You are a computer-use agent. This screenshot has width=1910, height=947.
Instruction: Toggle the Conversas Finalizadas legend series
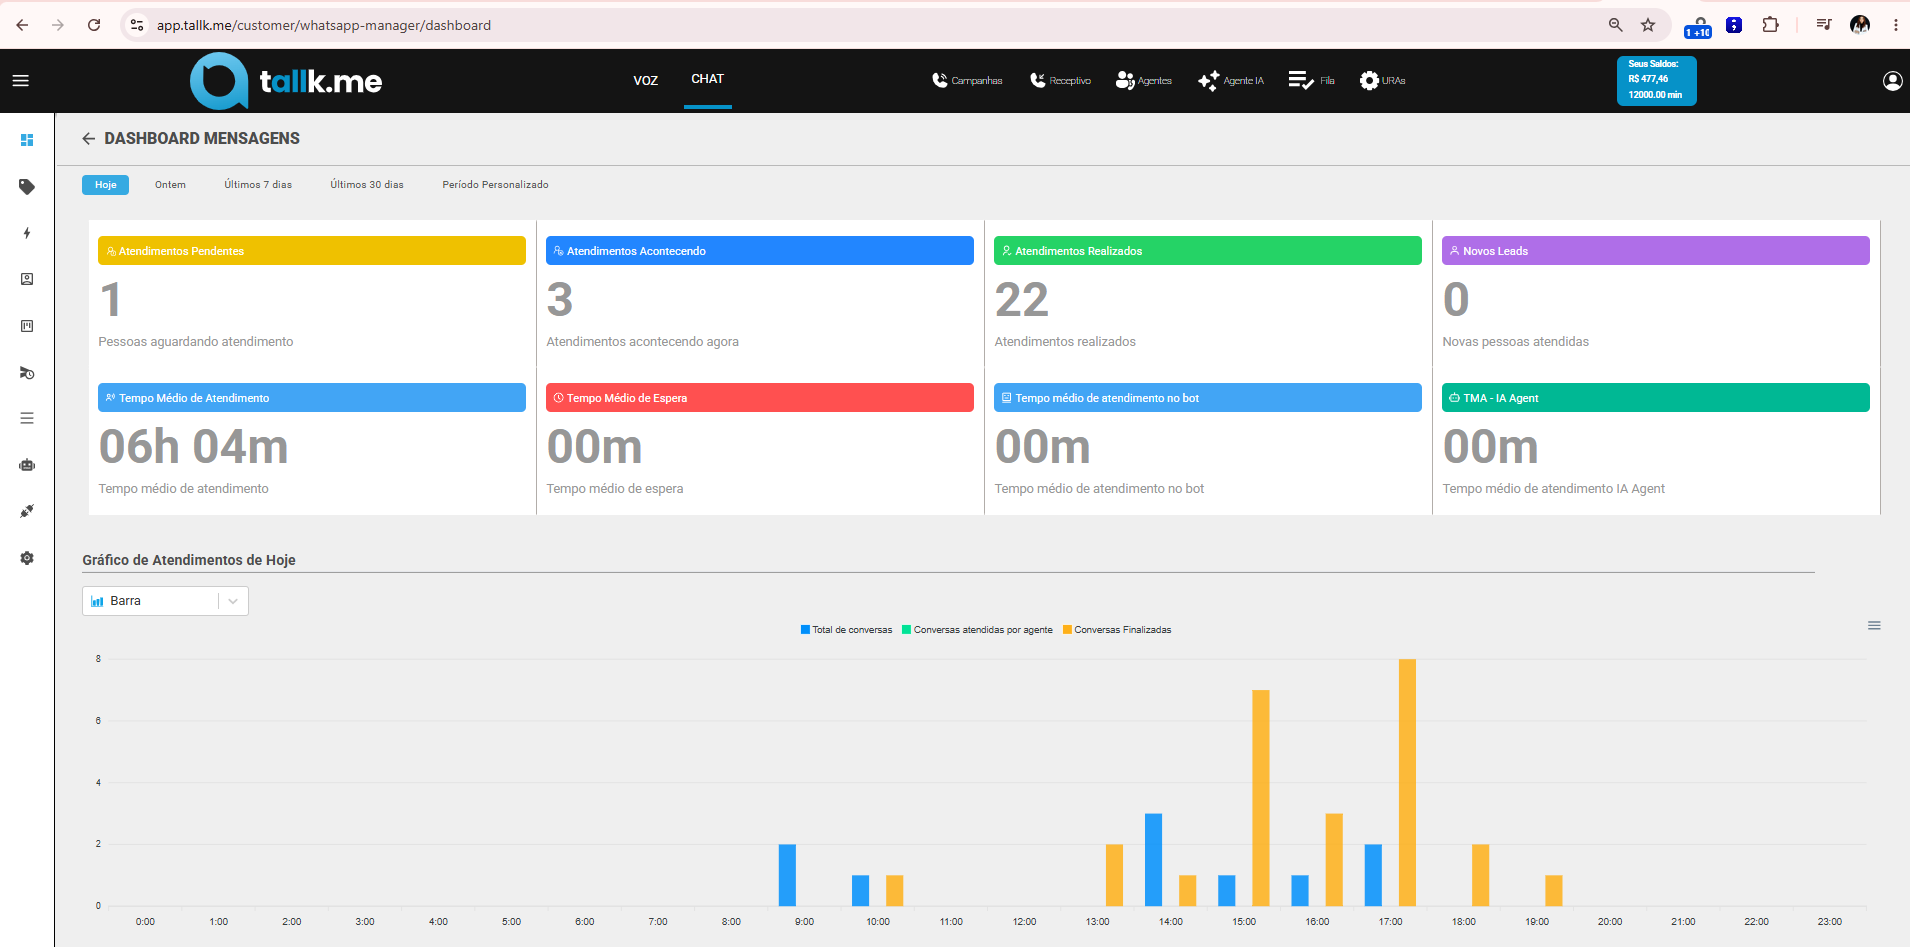coord(1117,630)
